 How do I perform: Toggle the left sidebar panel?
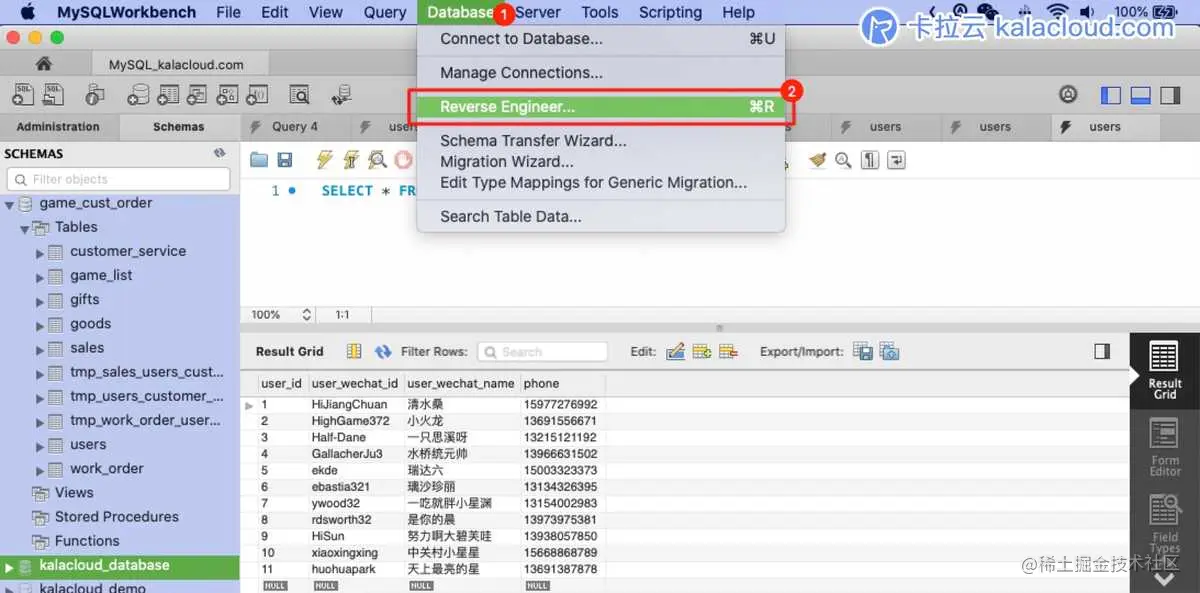[1111, 95]
